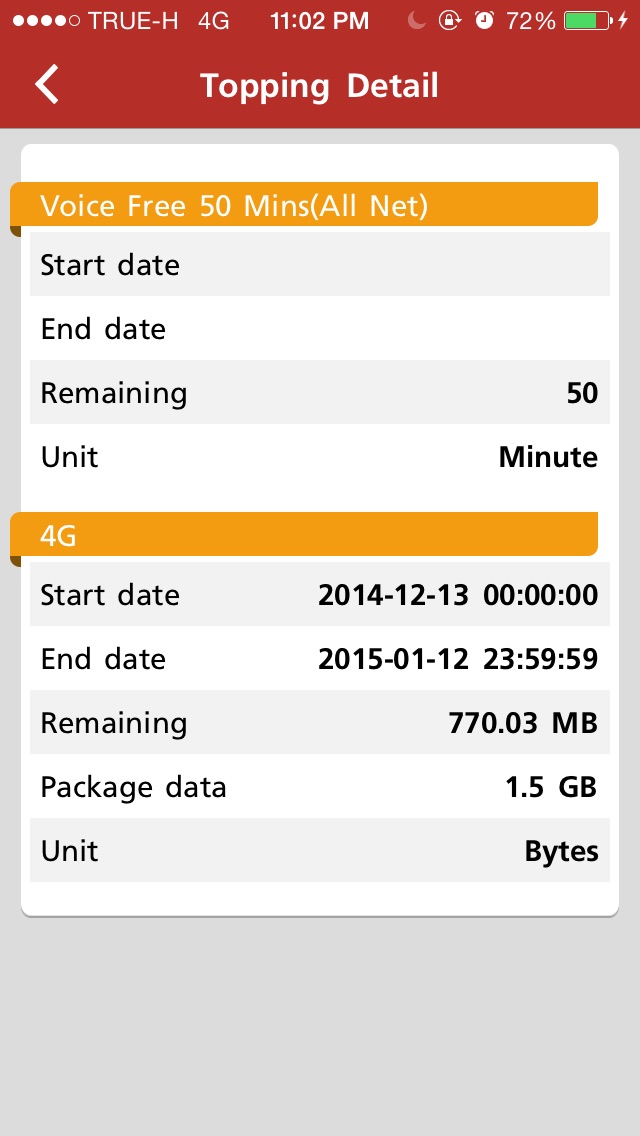Tap the voice package Start date row
Screen dimensions: 640x1136
click(x=320, y=265)
